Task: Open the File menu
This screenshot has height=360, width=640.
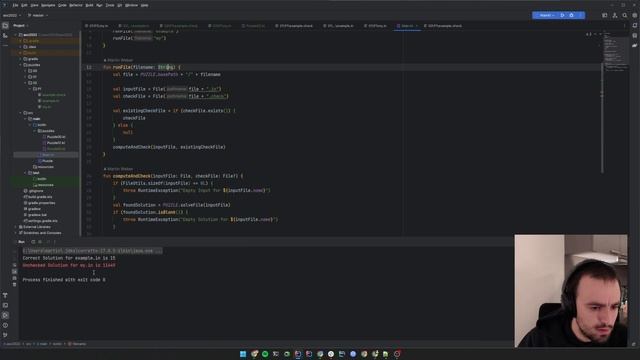Action: pos(15,5)
